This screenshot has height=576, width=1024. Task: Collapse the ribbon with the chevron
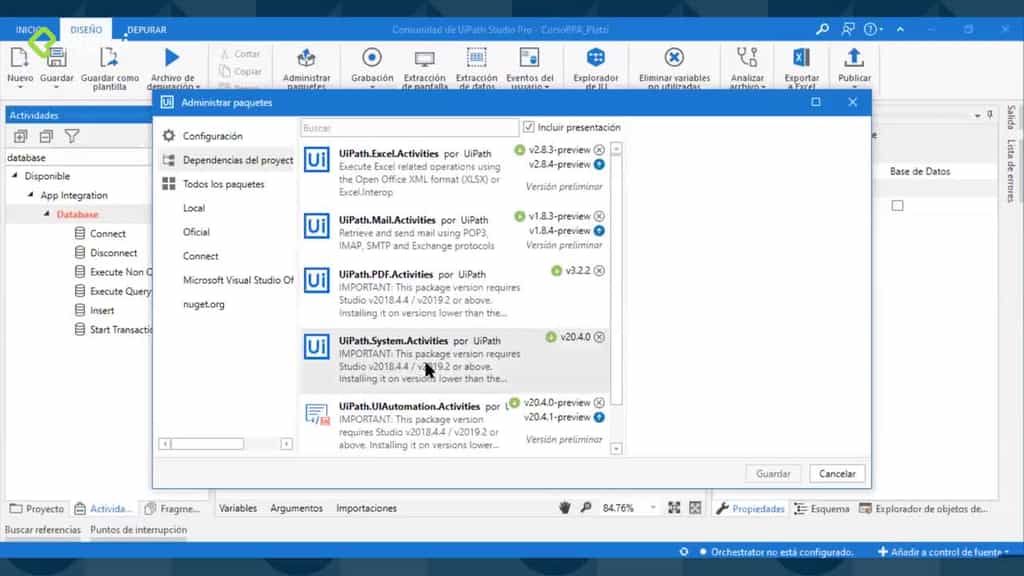[x=900, y=29]
